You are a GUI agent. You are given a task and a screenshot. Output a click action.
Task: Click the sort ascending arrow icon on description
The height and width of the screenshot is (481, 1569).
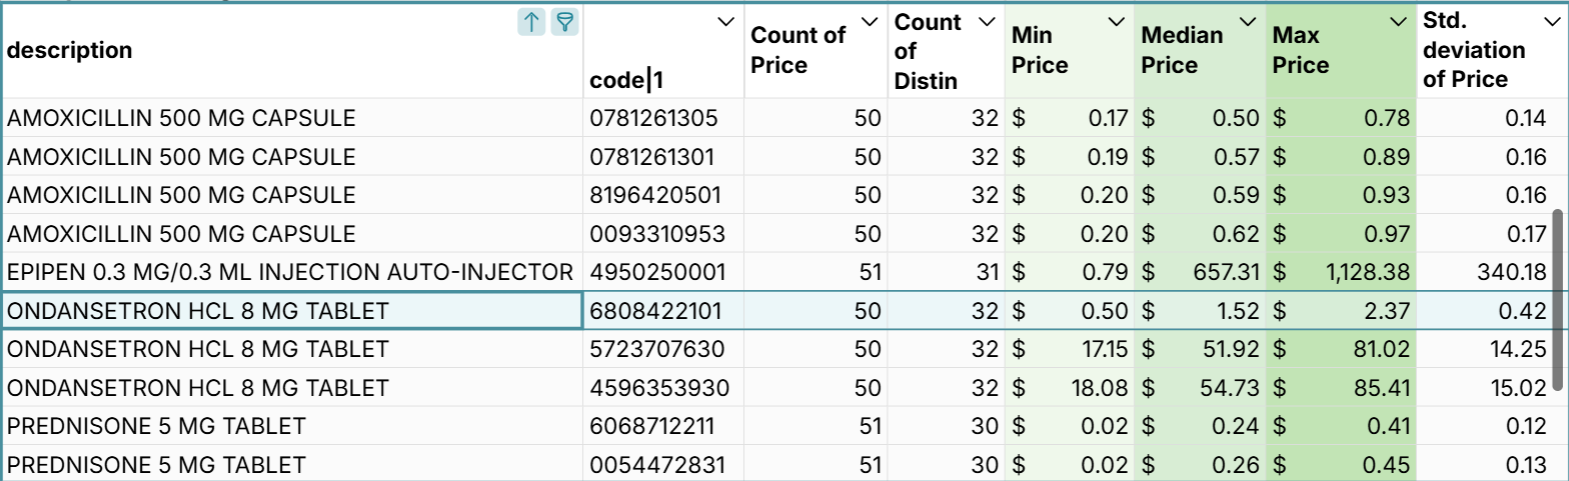pyautogui.click(x=531, y=22)
